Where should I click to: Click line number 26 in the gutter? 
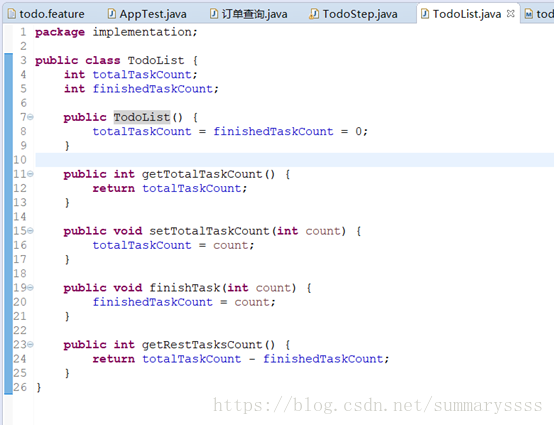[x=20, y=387]
